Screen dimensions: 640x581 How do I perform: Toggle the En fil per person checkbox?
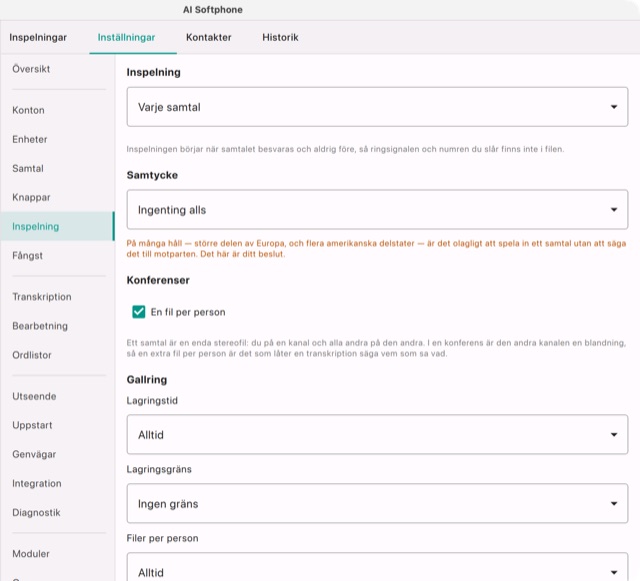click(139, 312)
